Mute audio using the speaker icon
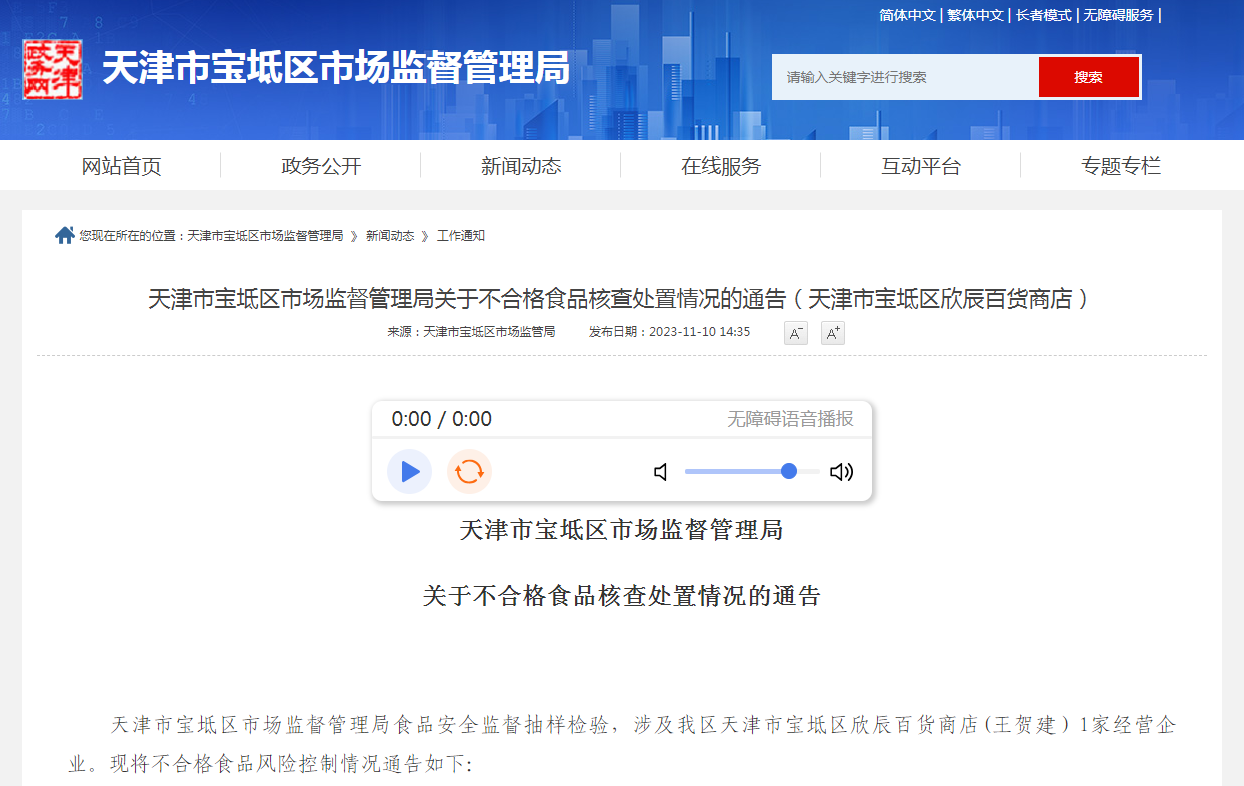1244x786 pixels. click(661, 472)
